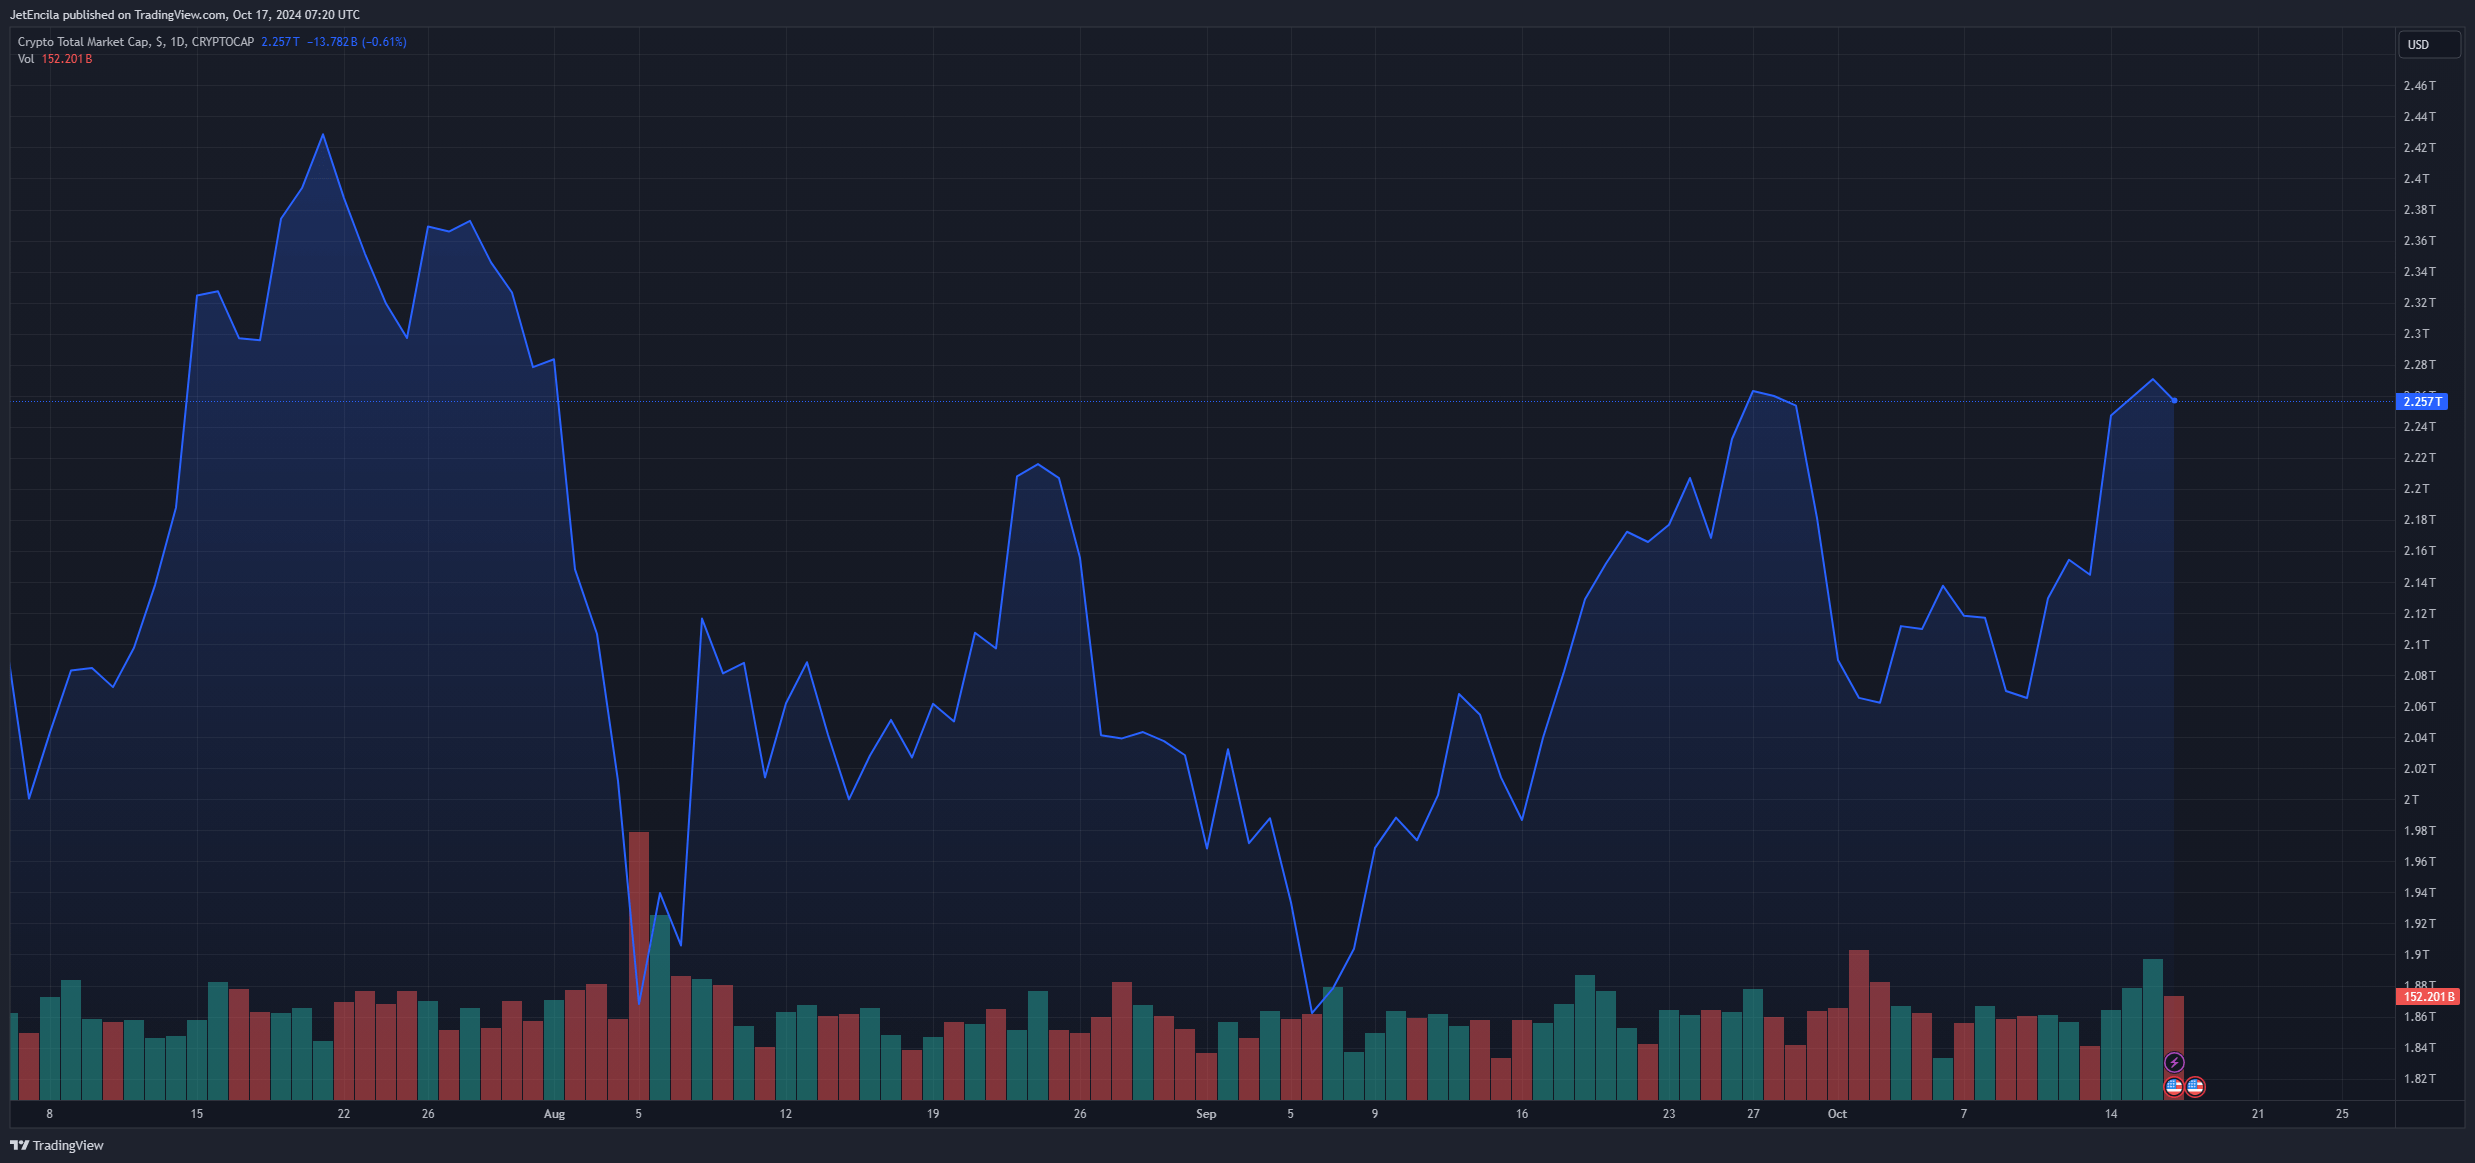Screen dimensions: 2475x1163
Task: Click the purple lightning event icon
Action: pyautogui.click(x=2174, y=1062)
